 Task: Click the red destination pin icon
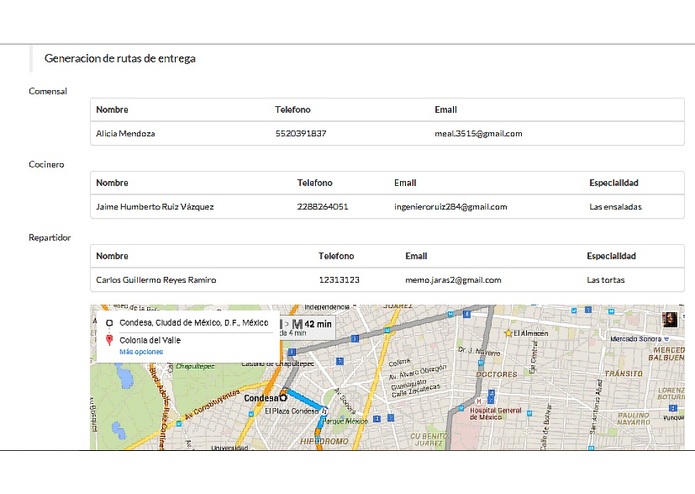(x=109, y=340)
